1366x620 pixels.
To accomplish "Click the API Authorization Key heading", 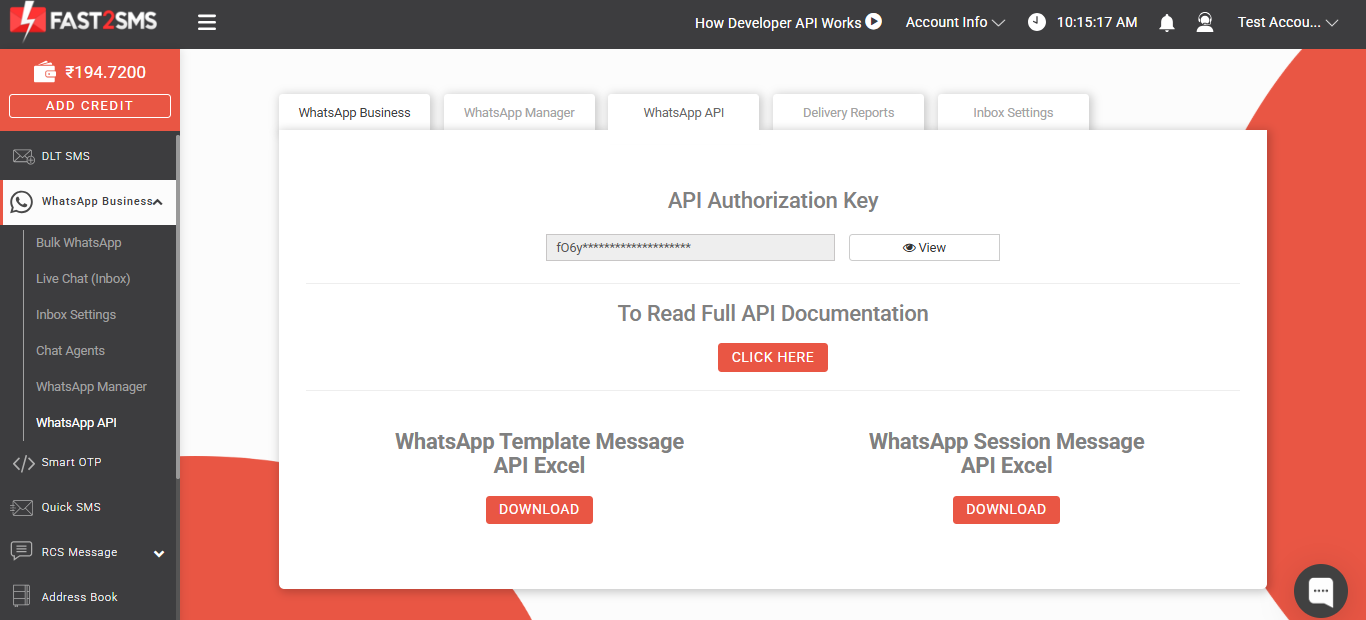I will click(773, 200).
